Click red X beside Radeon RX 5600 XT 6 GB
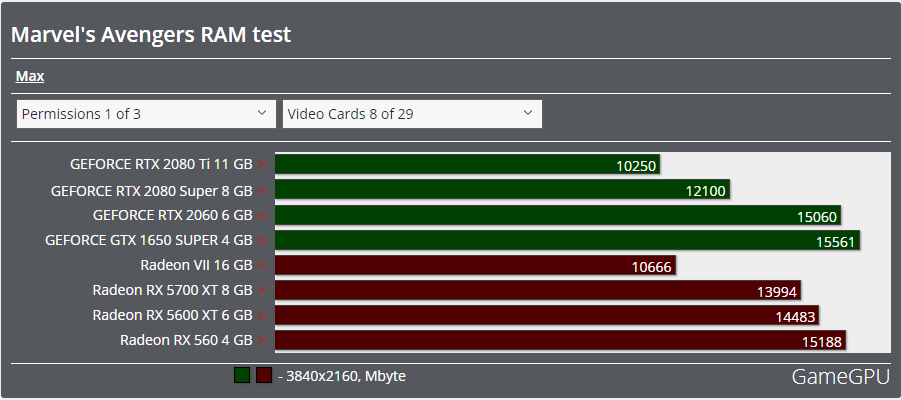This screenshot has width=901, height=400. click(262, 316)
